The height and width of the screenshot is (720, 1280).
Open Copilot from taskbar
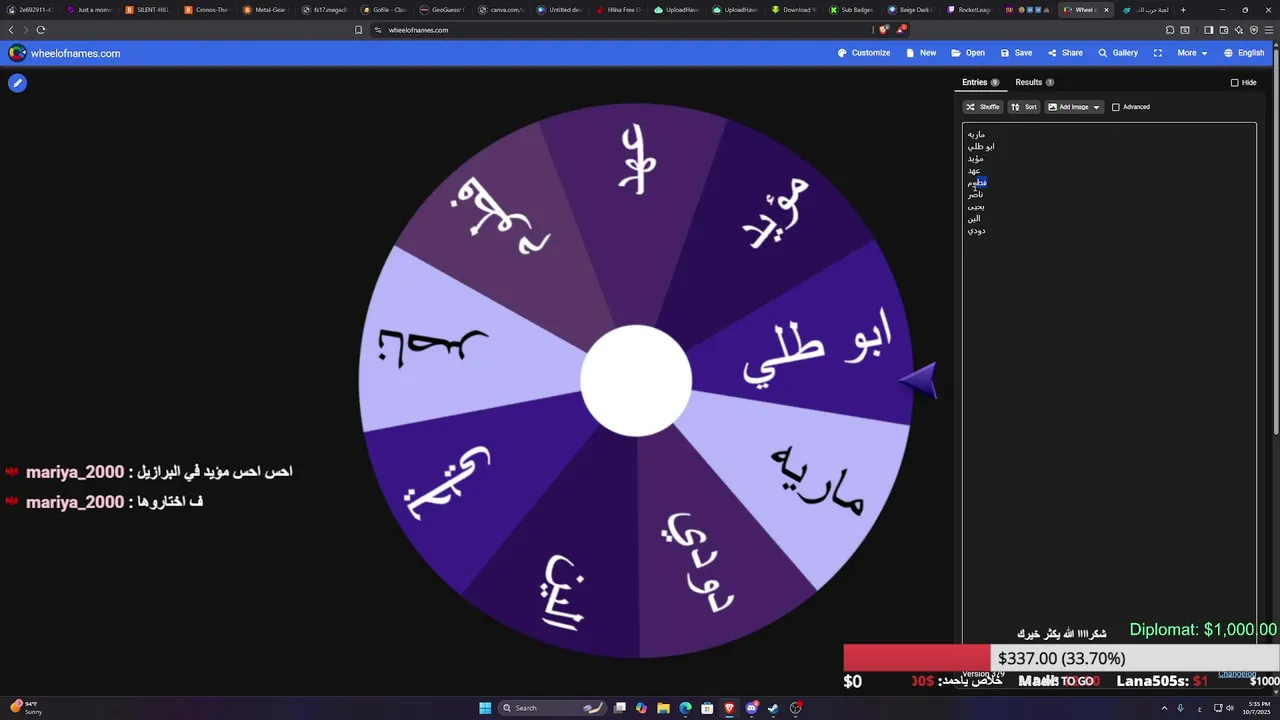pyautogui.click(x=641, y=708)
